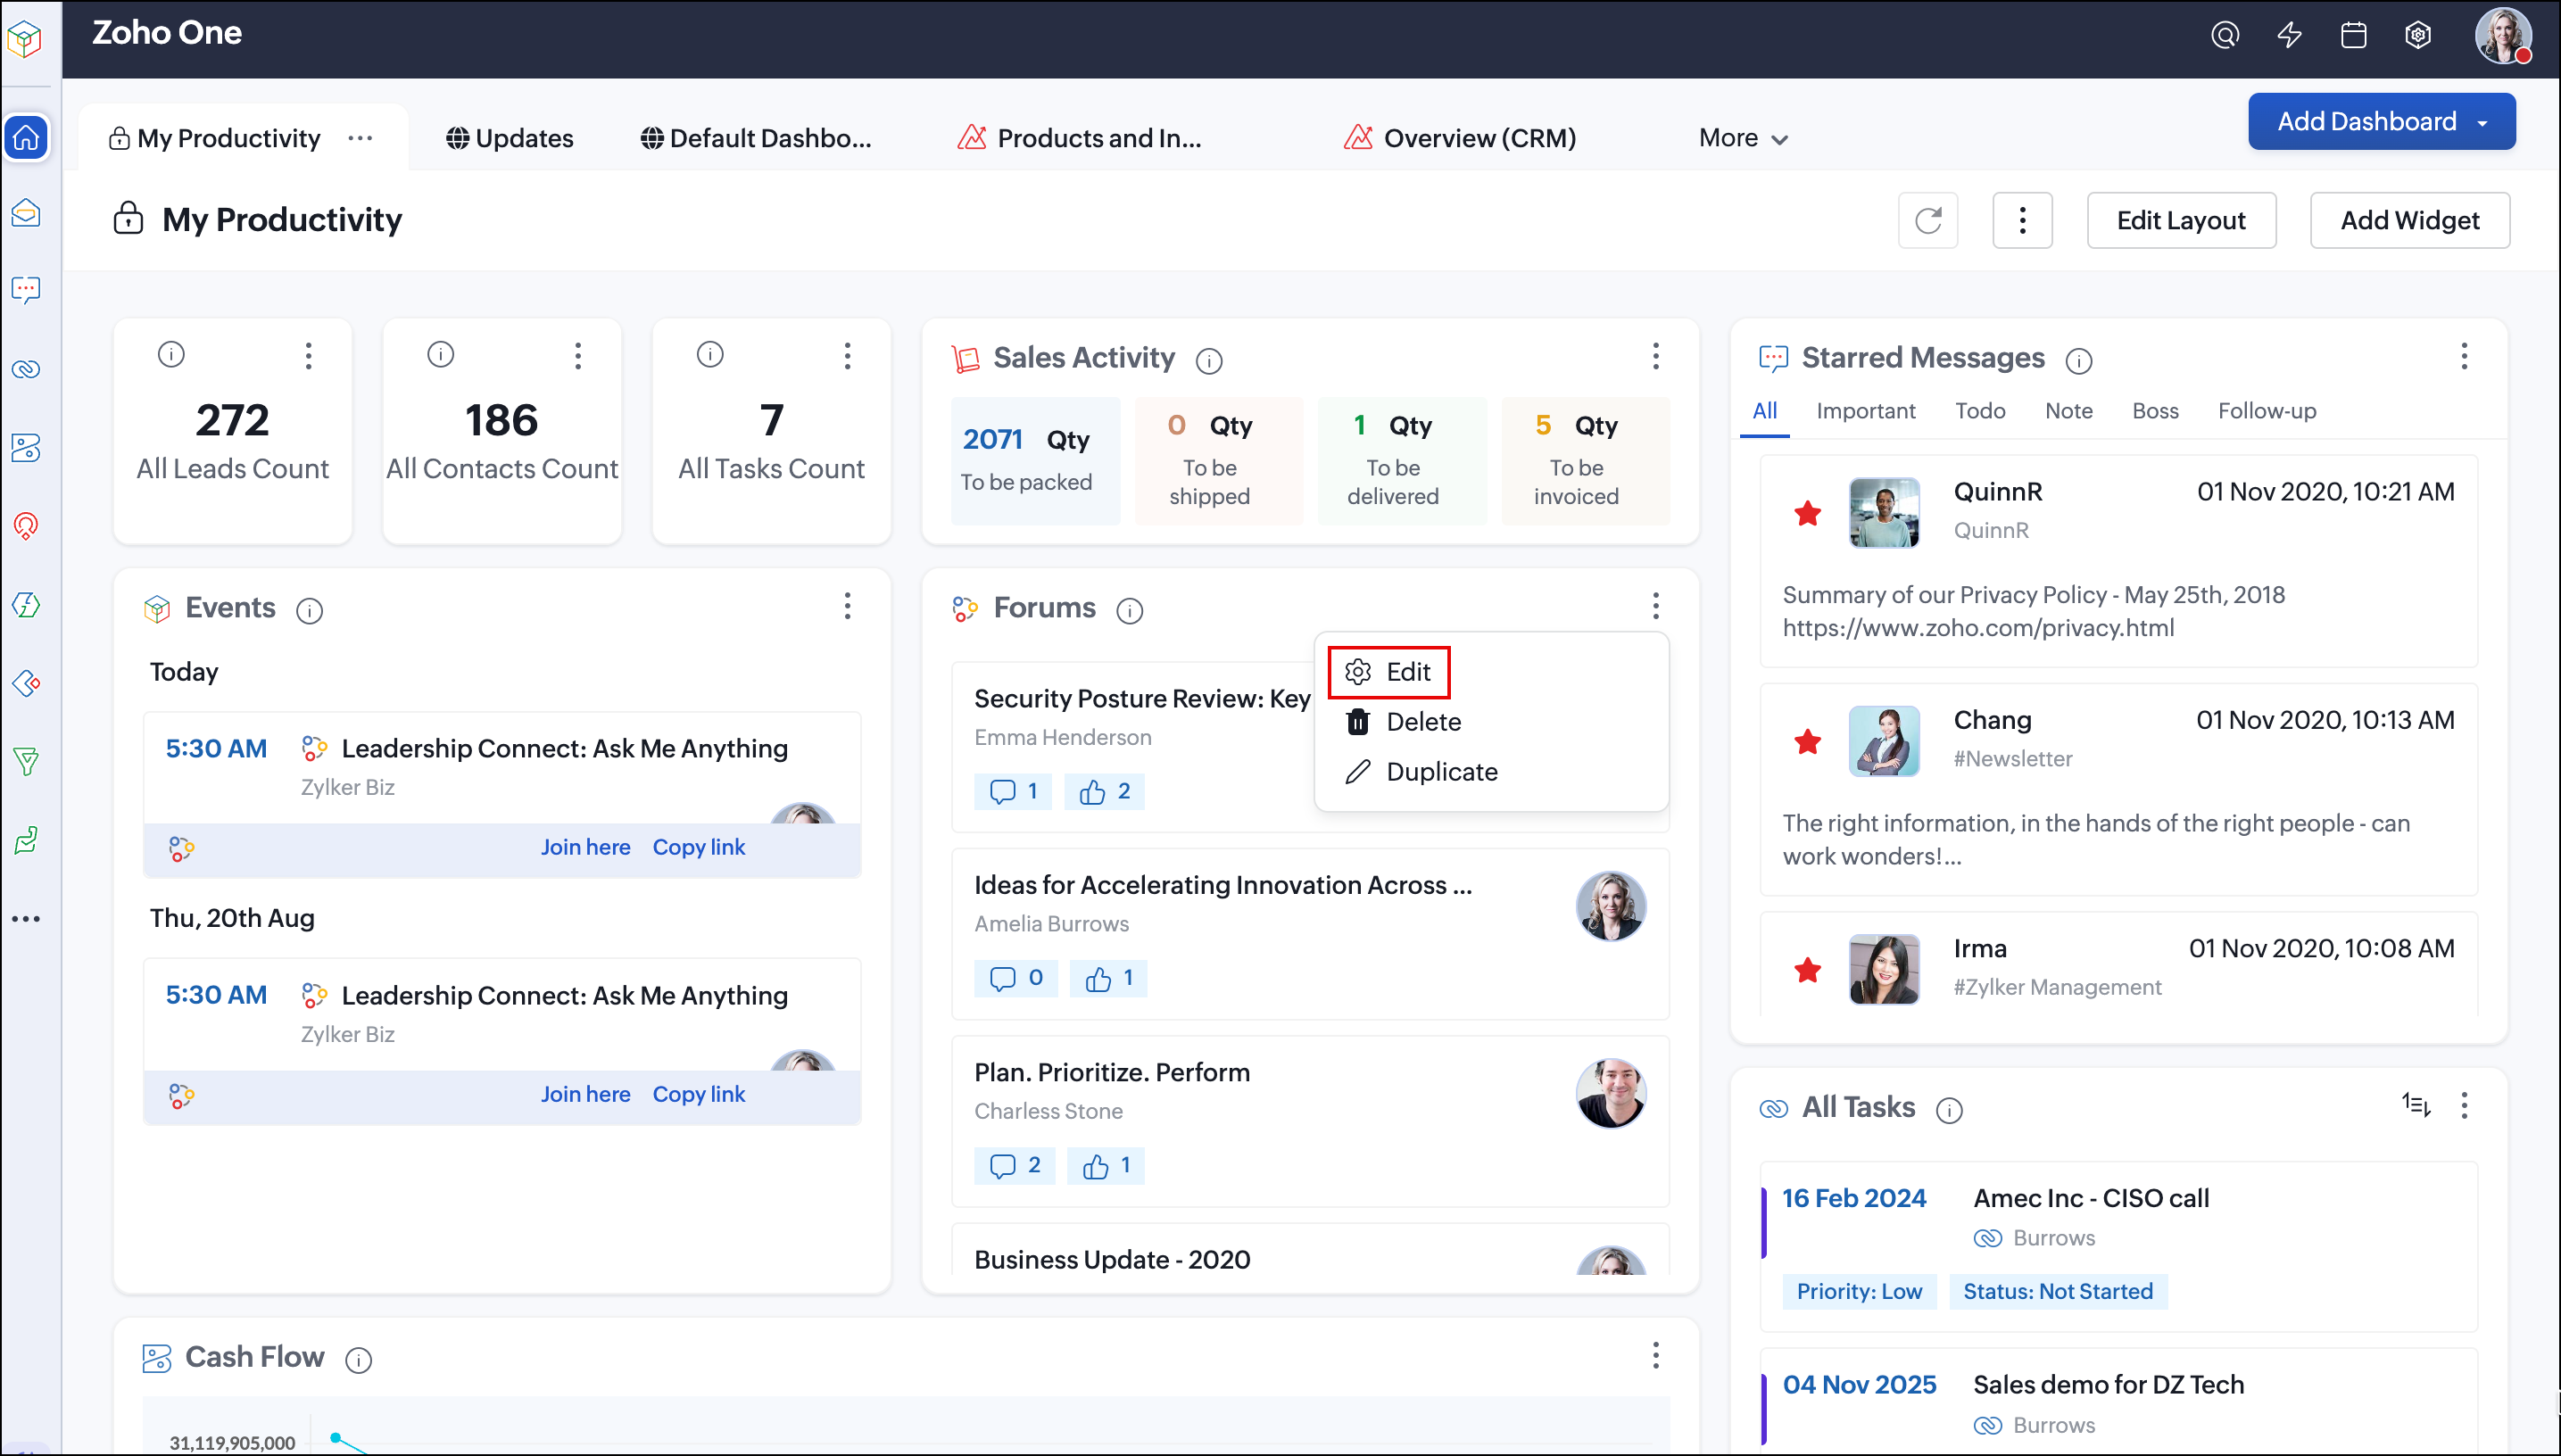Click the info icon on All Leads Count card
Viewport: 2561px width, 1456px height.
tap(171, 354)
